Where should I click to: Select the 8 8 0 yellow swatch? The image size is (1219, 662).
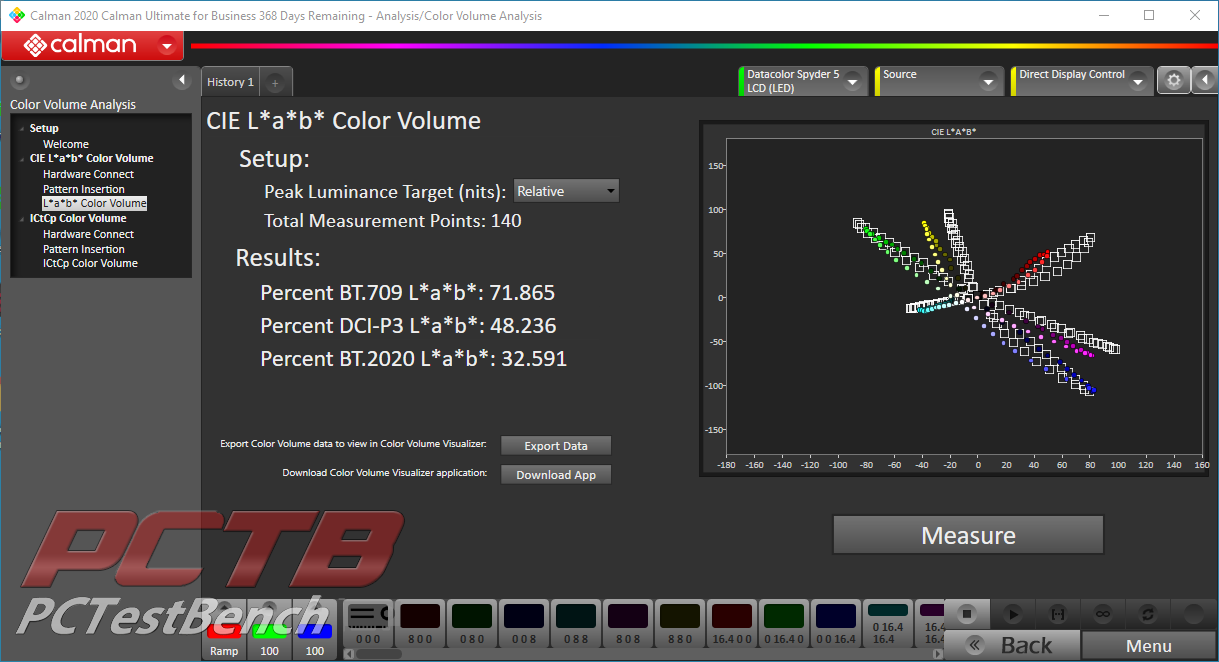pos(679,624)
